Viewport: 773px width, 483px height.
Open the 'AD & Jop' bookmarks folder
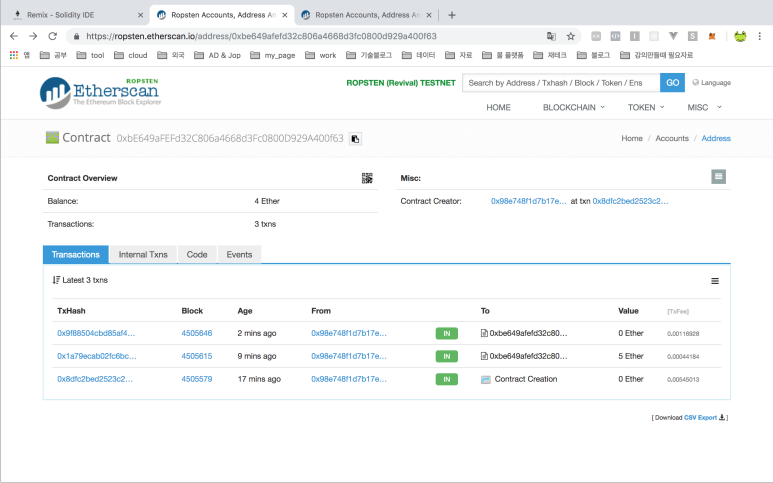coord(217,55)
